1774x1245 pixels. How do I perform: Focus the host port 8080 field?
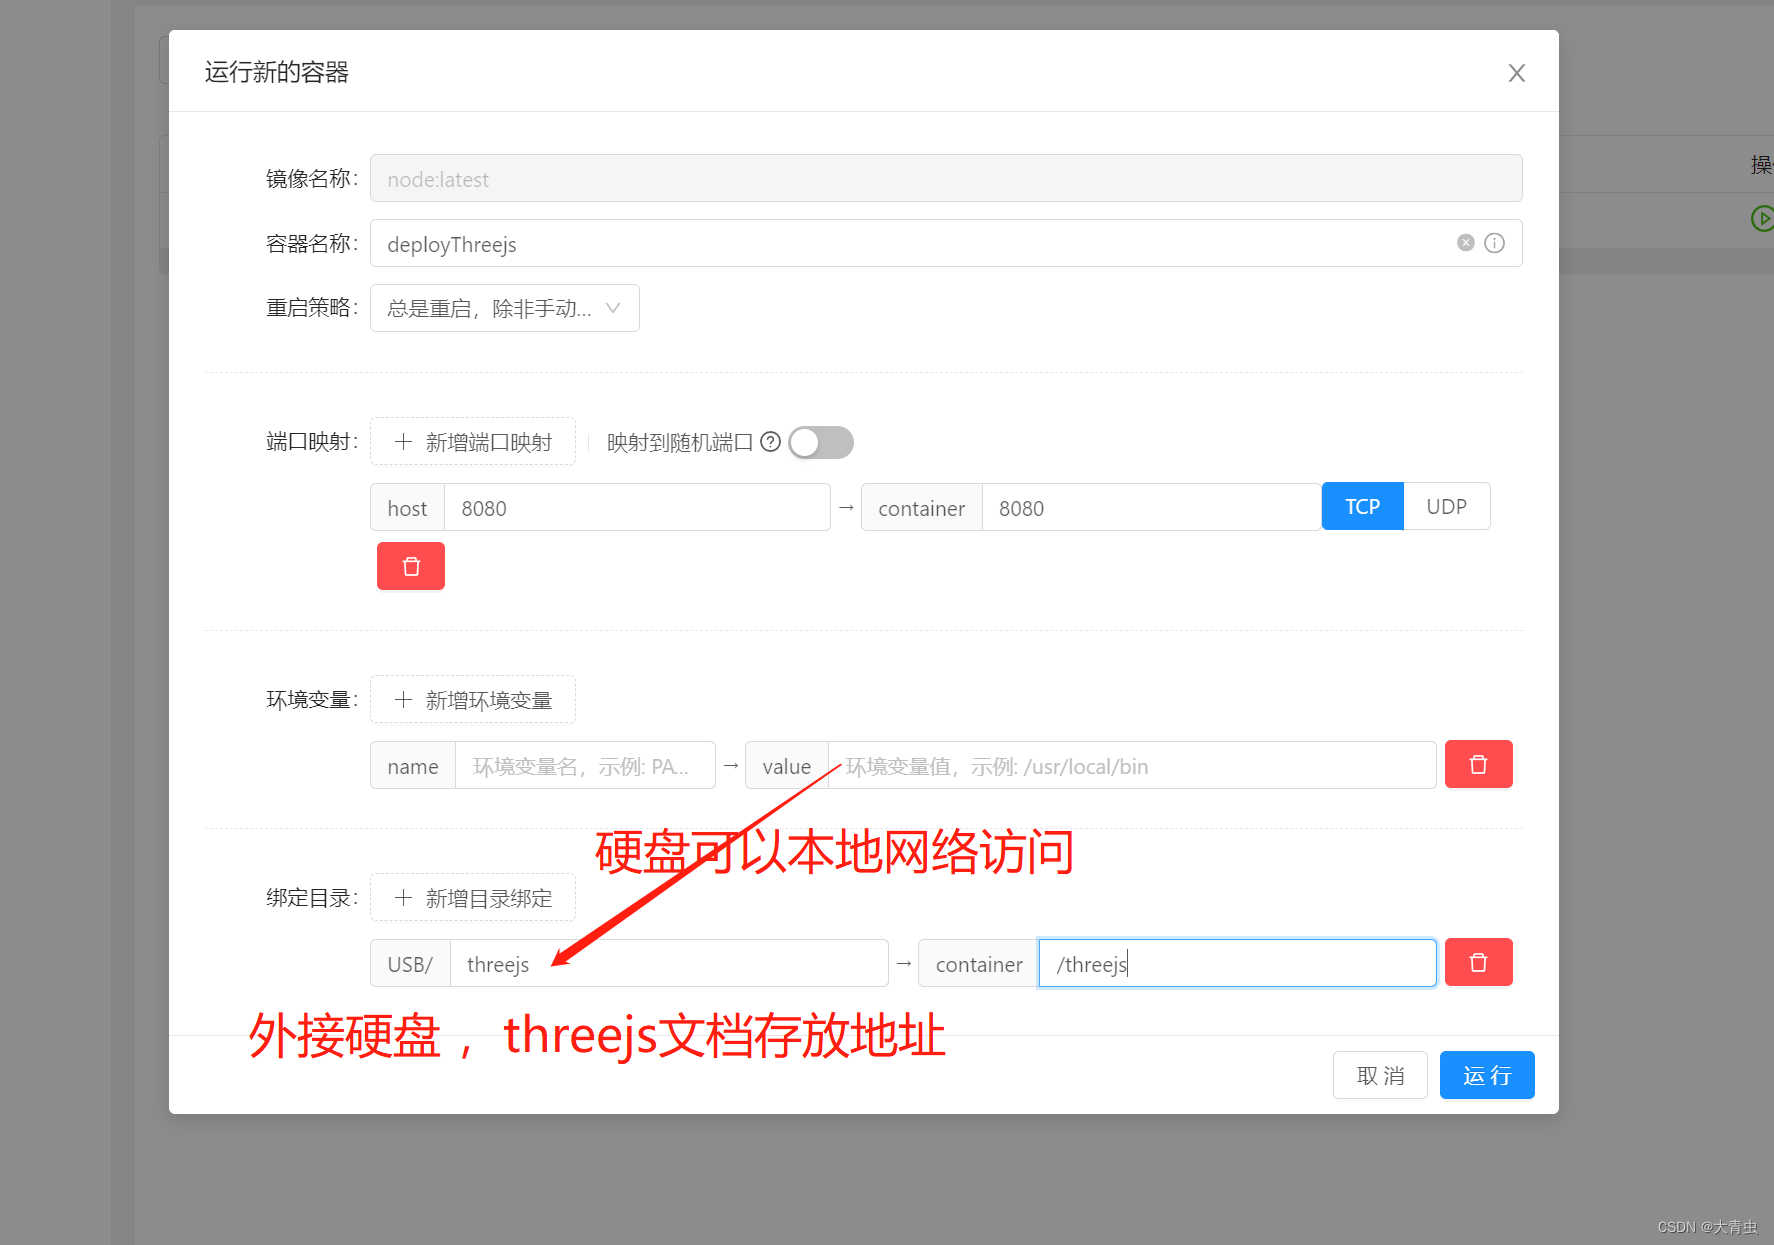(637, 508)
